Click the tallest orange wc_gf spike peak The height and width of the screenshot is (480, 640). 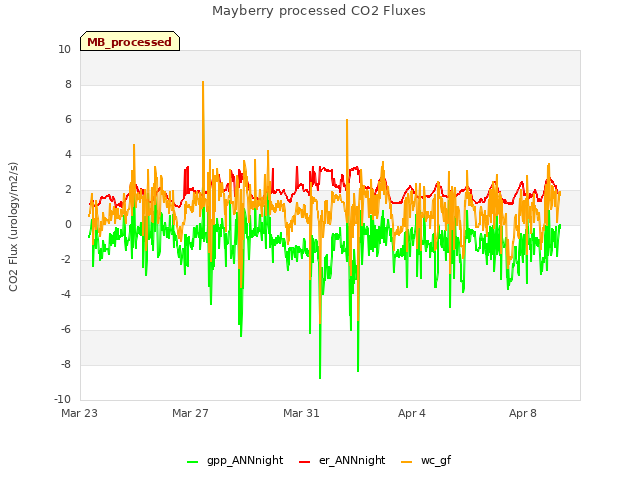click(203, 82)
